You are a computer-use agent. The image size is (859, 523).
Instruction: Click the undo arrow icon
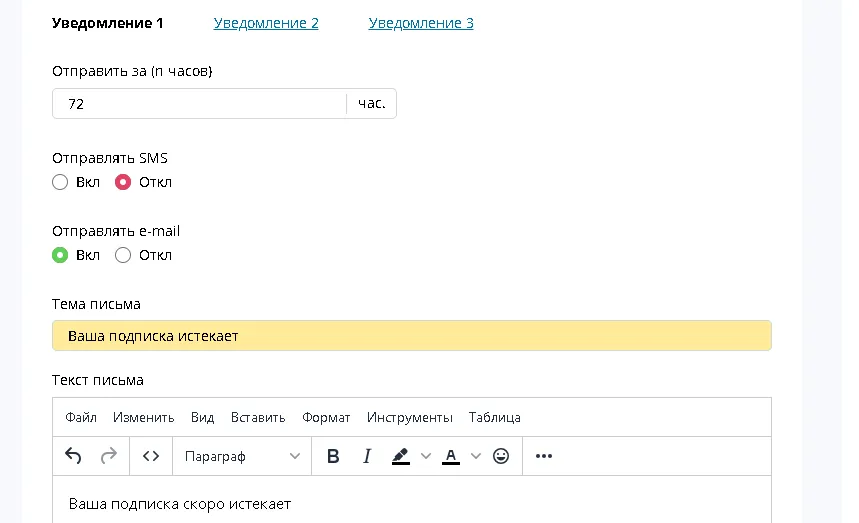pyautogui.click(x=73, y=456)
